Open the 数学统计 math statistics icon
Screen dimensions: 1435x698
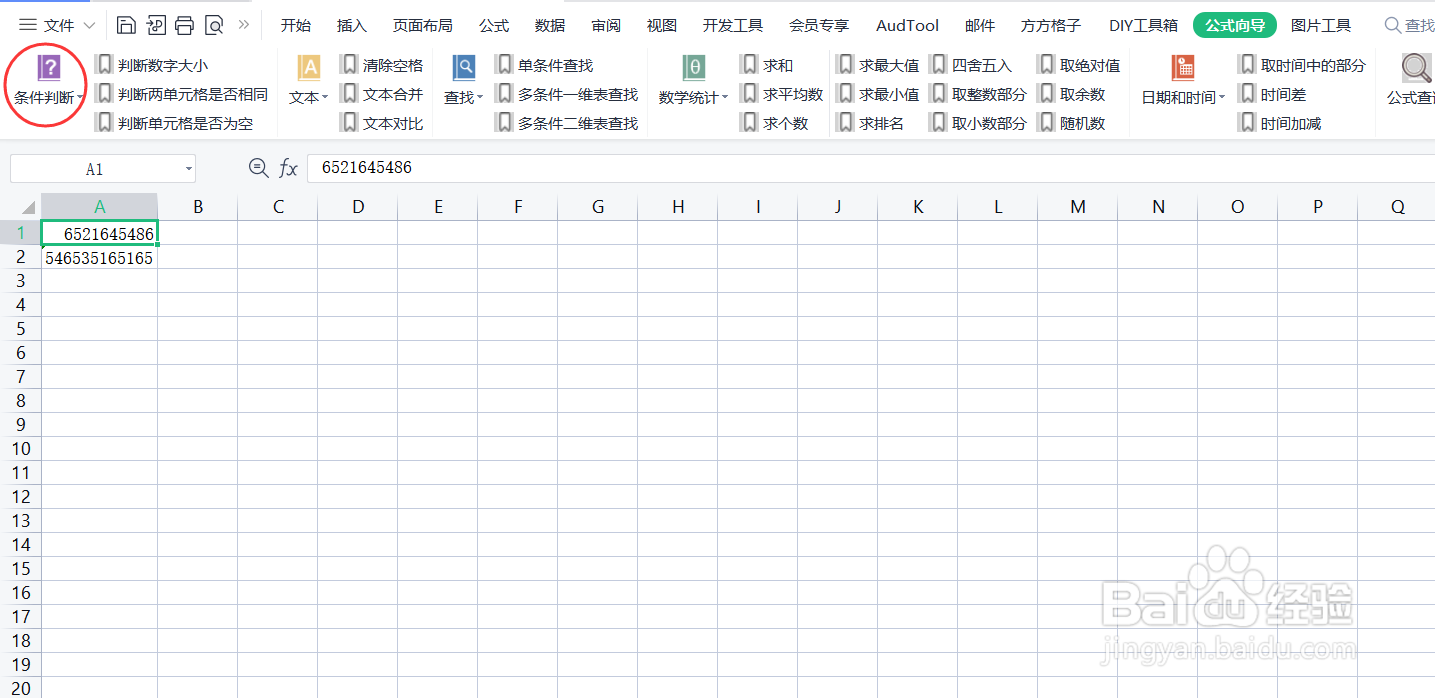coord(694,68)
